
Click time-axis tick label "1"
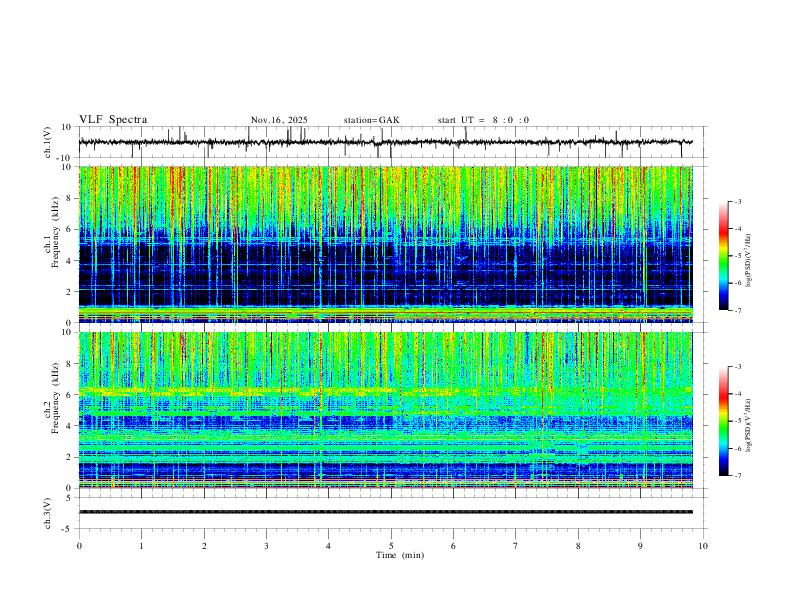click(141, 546)
